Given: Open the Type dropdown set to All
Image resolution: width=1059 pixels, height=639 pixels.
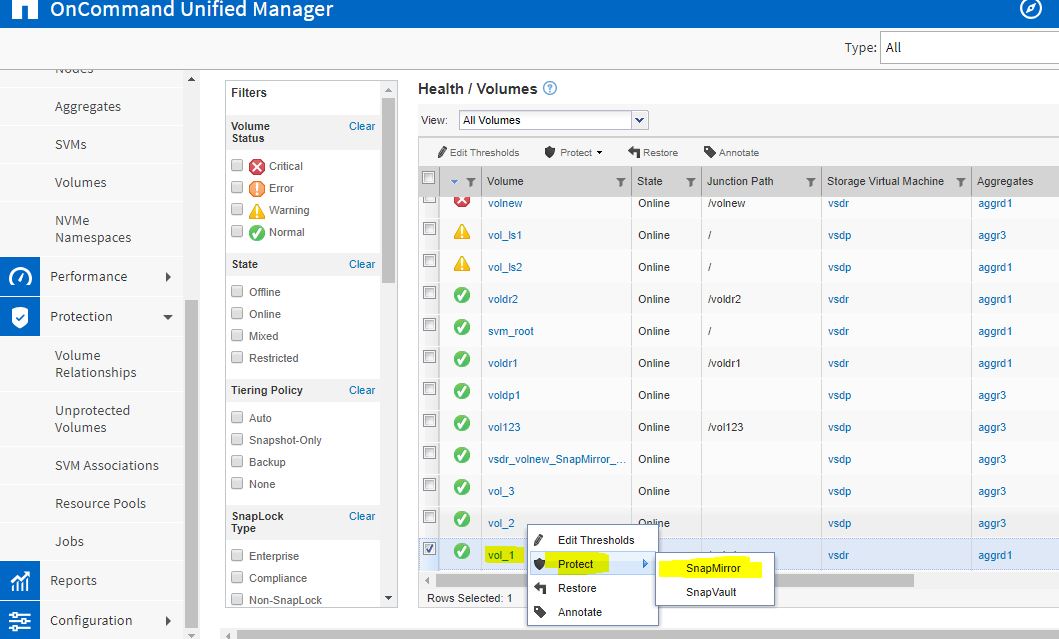Looking at the screenshot, I should pyautogui.click(x=970, y=47).
